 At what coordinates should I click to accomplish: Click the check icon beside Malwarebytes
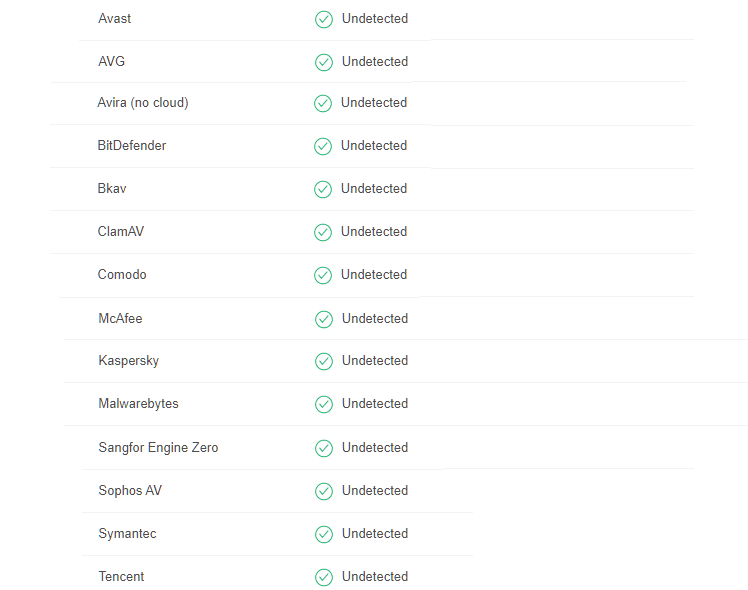coord(324,404)
